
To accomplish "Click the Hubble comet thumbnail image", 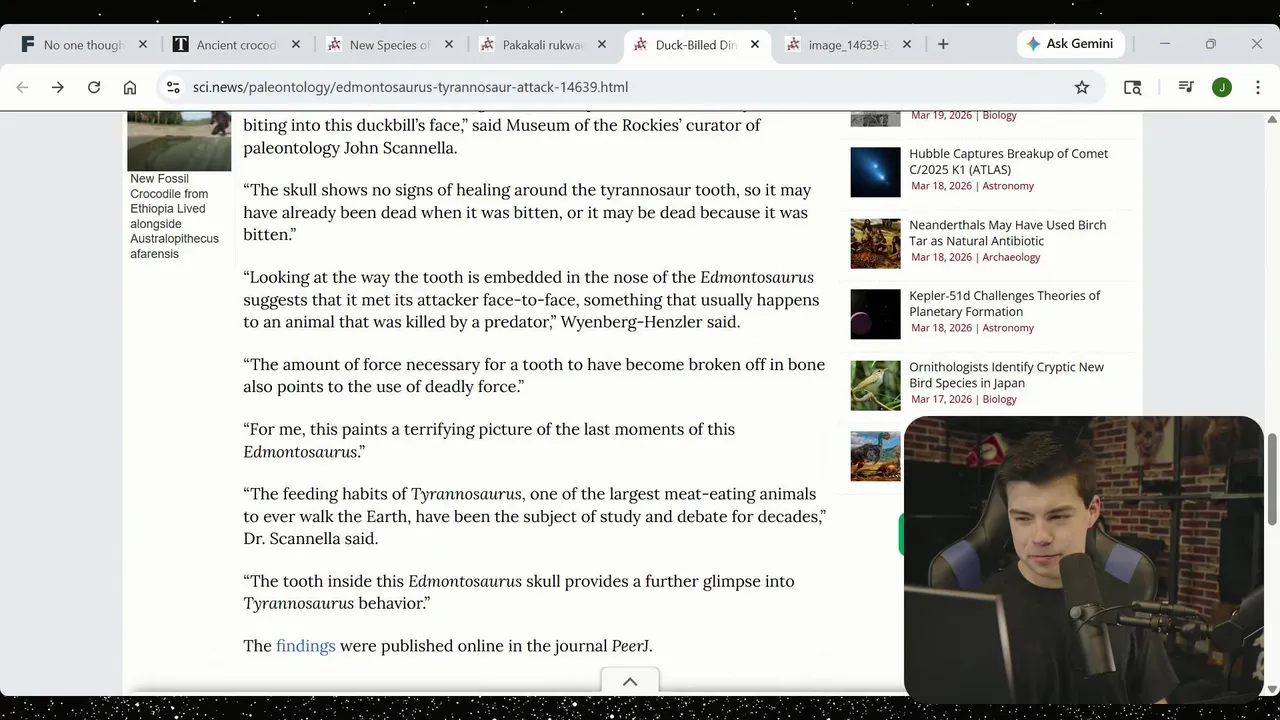I will (x=876, y=172).
